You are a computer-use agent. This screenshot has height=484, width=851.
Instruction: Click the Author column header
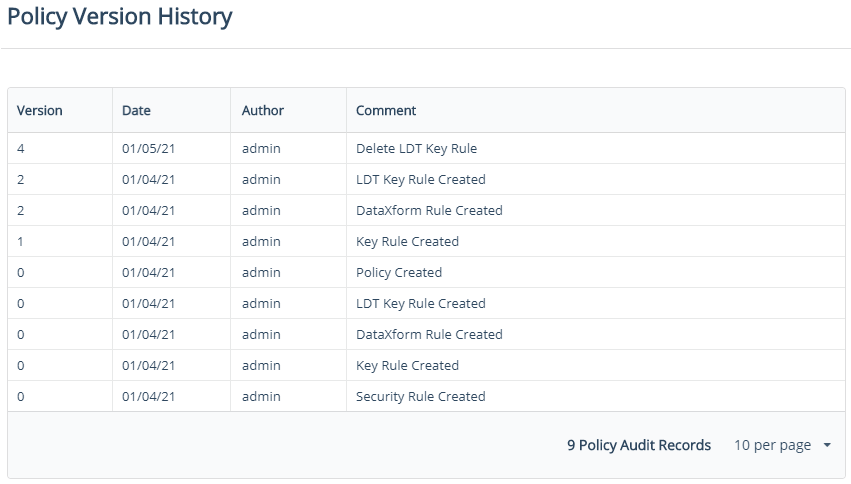coord(263,111)
